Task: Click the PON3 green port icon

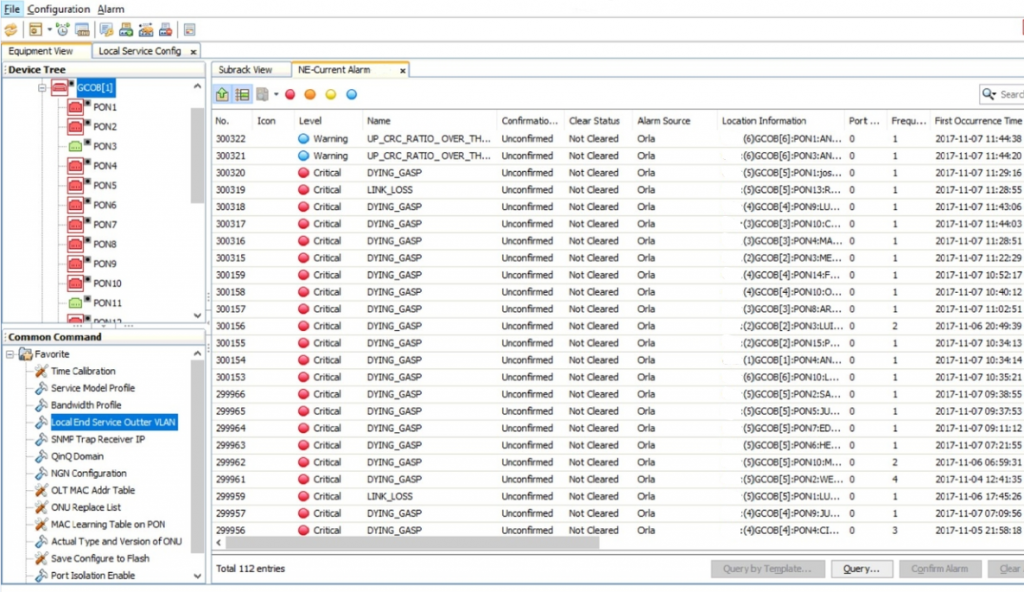Action: (x=75, y=146)
